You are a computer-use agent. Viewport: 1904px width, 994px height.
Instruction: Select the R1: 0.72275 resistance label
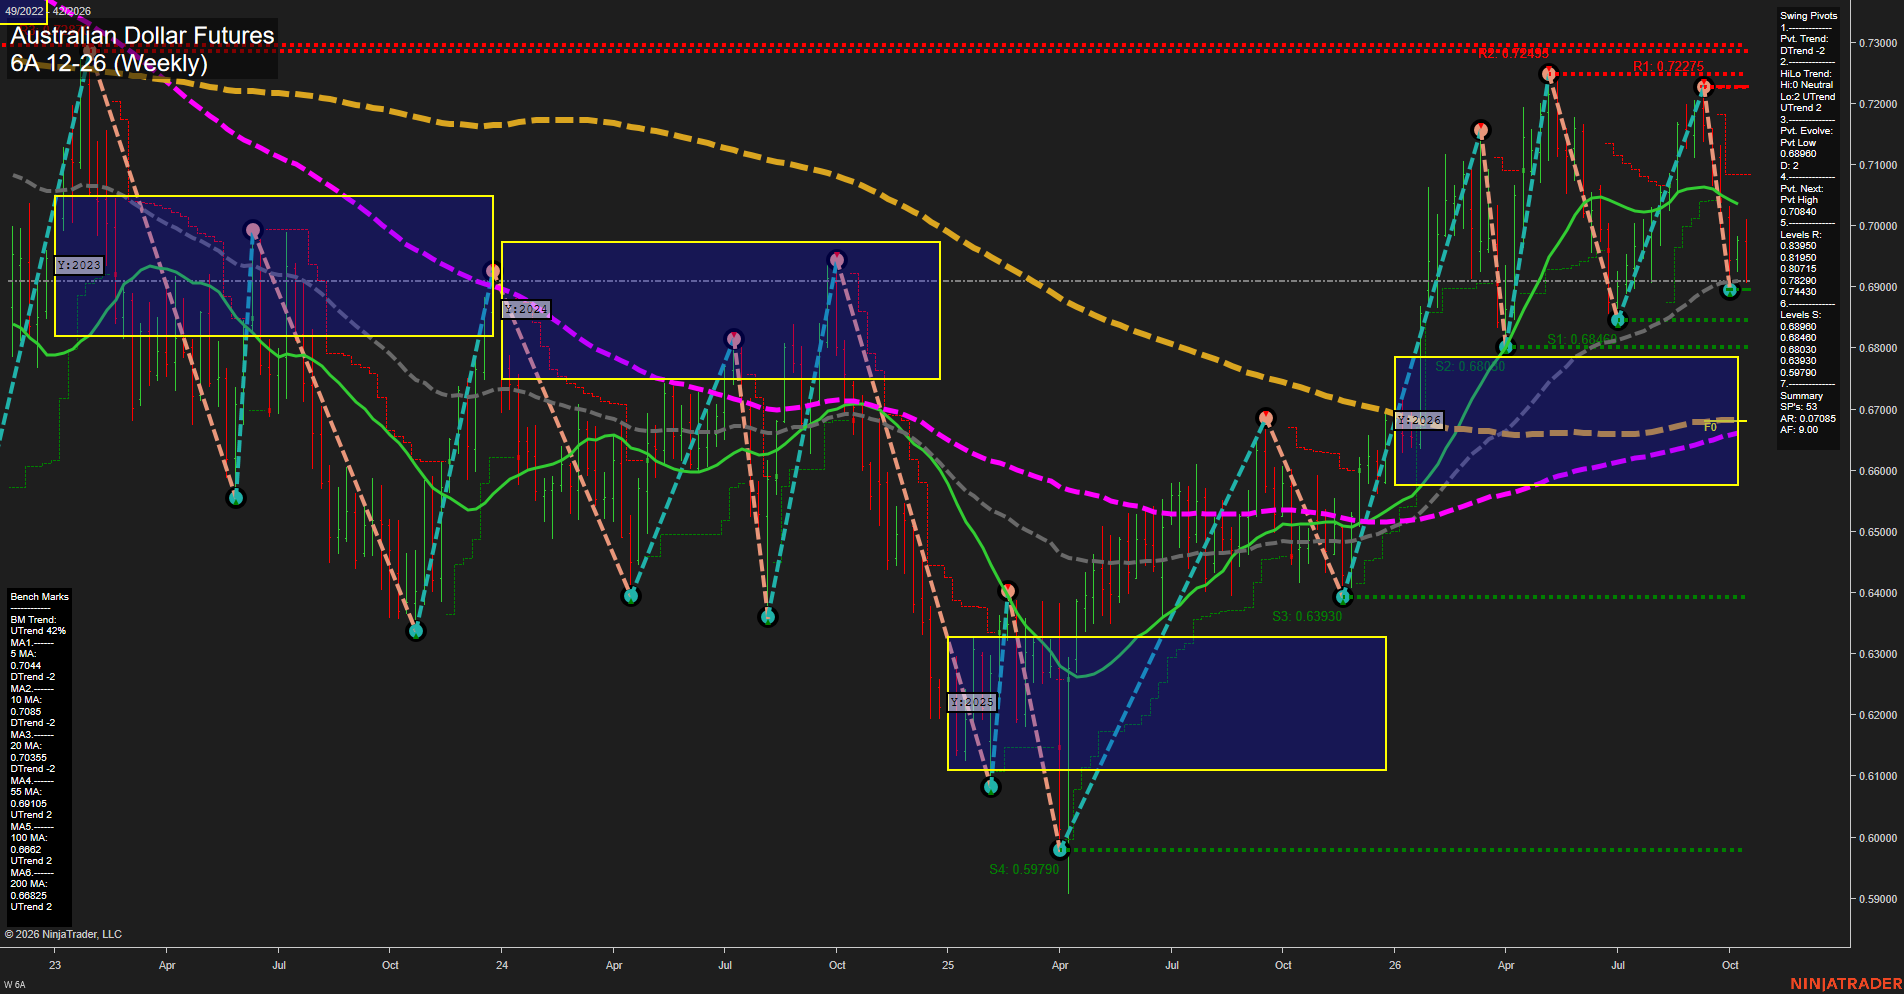pyautogui.click(x=1668, y=67)
